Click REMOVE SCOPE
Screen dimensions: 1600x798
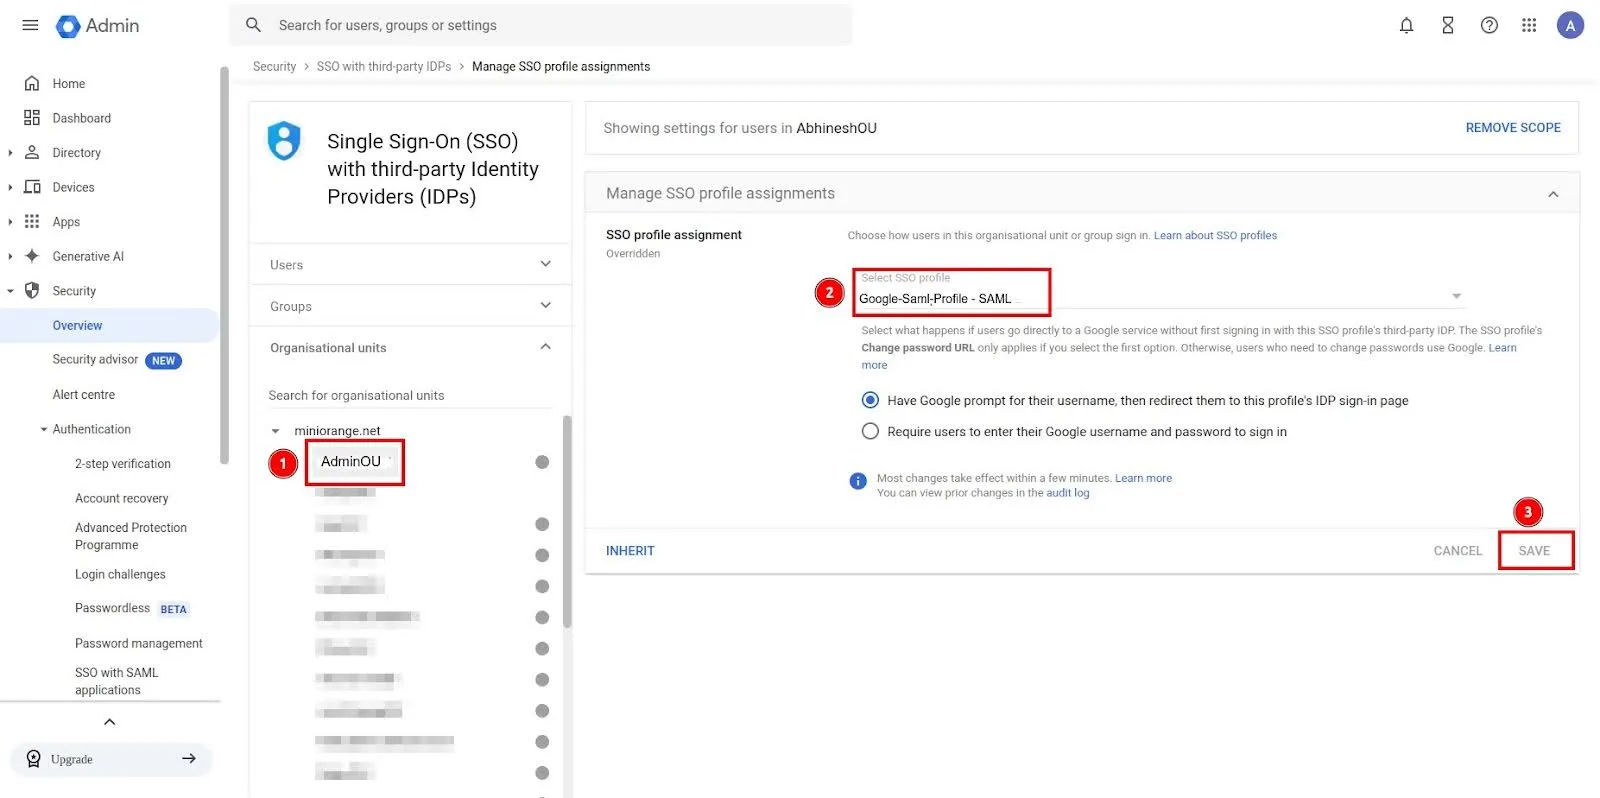[x=1513, y=128]
